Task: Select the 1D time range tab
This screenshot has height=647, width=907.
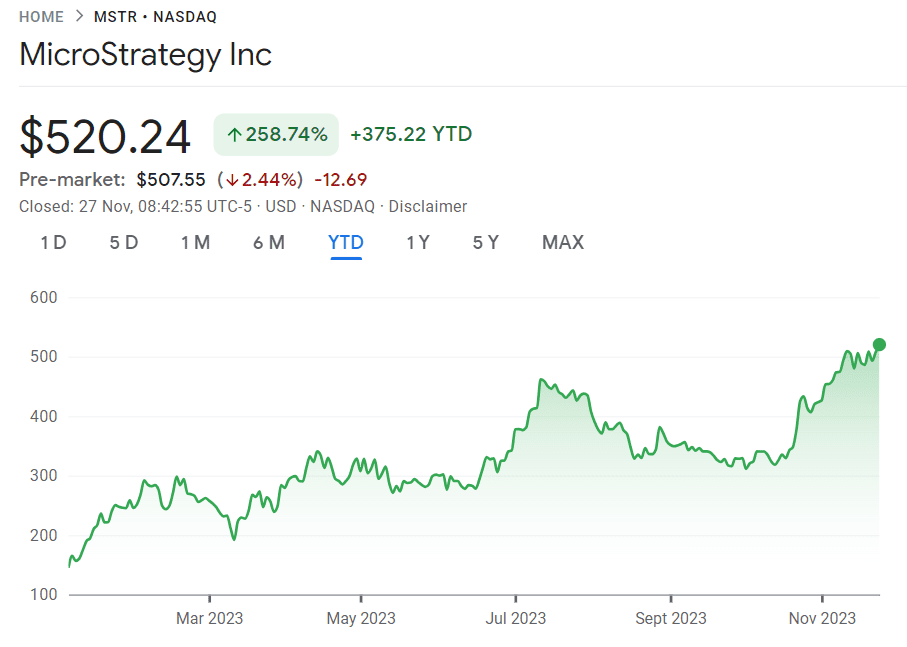Action: tap(53, 242)
